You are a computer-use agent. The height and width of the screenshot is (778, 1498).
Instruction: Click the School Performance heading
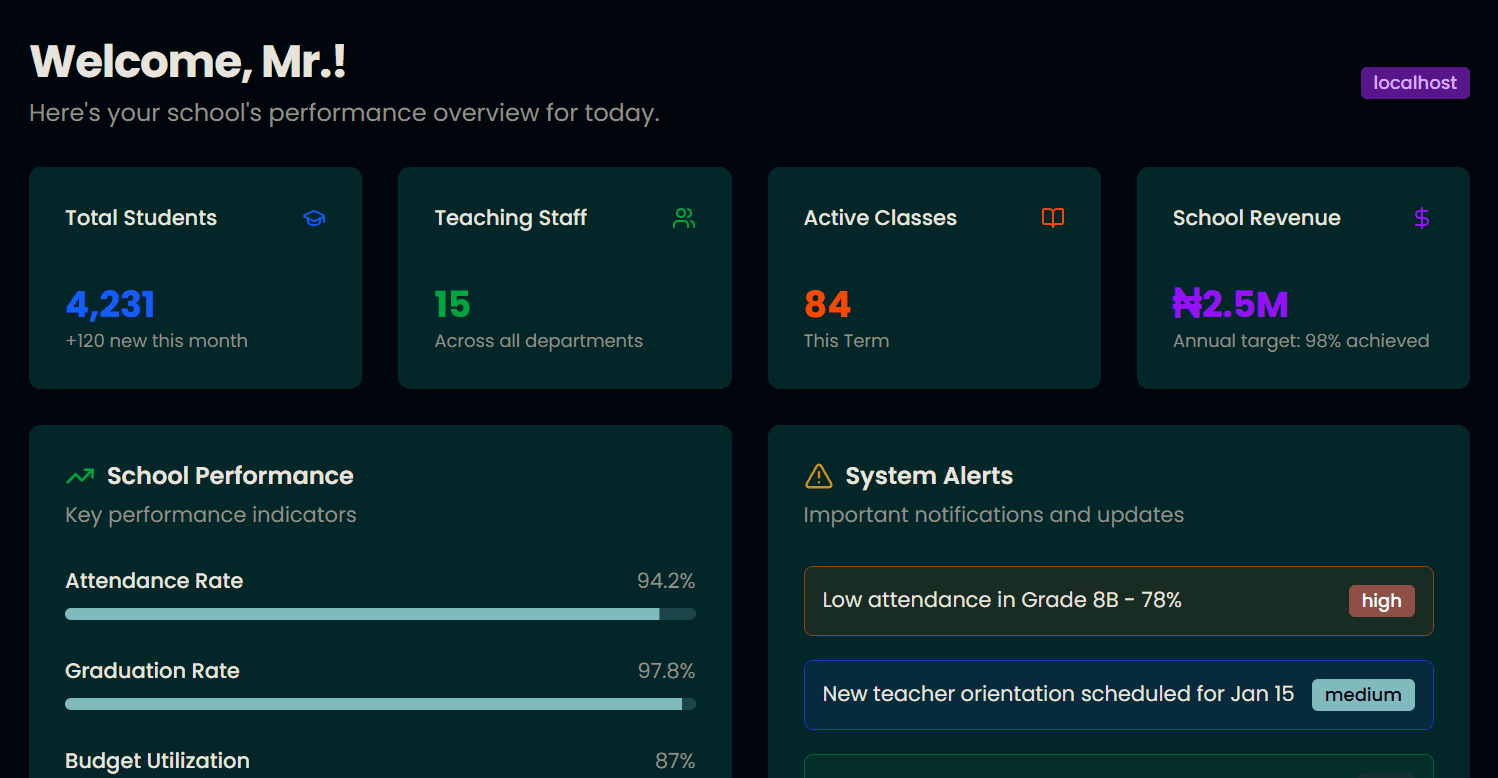click(x=230, y=476)
